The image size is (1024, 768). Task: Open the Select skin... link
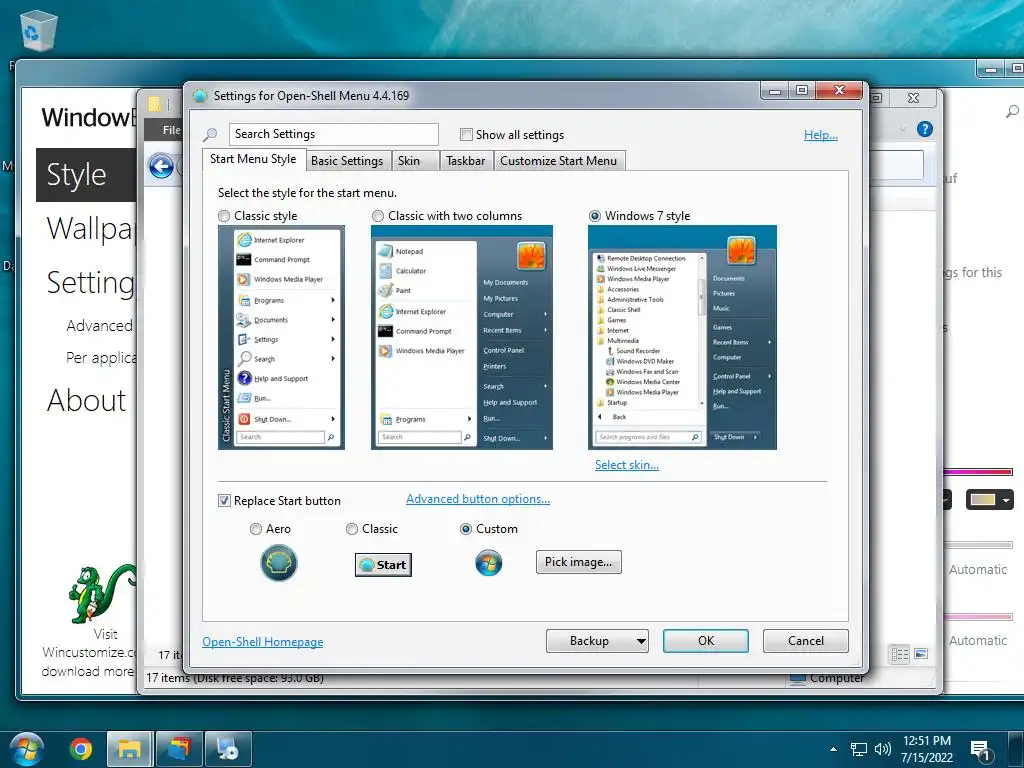(x=627, y=465)
